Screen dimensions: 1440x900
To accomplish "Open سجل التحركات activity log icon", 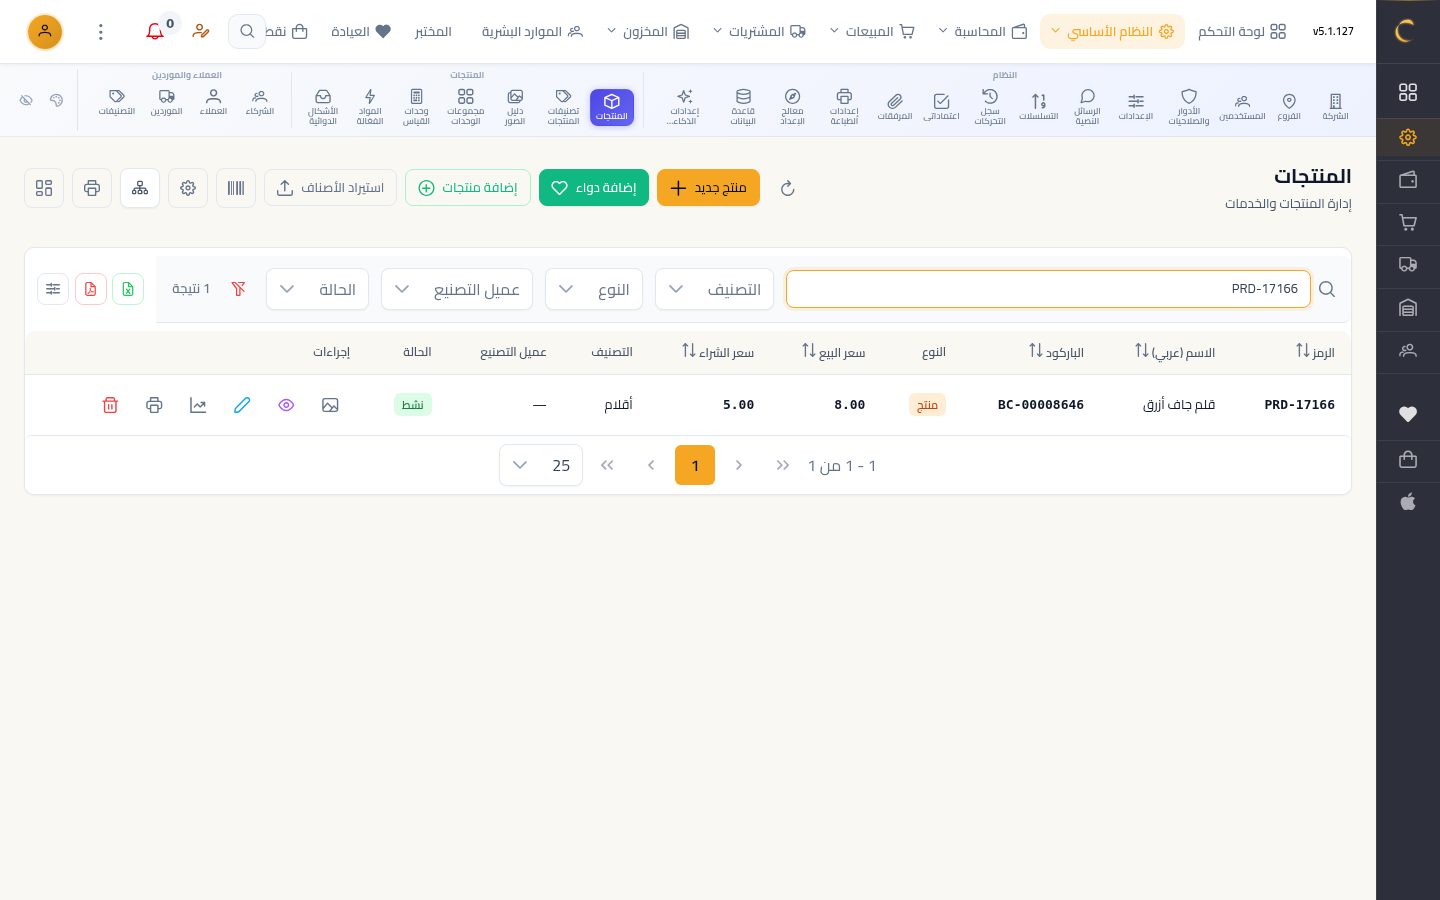I will (990, 105).
